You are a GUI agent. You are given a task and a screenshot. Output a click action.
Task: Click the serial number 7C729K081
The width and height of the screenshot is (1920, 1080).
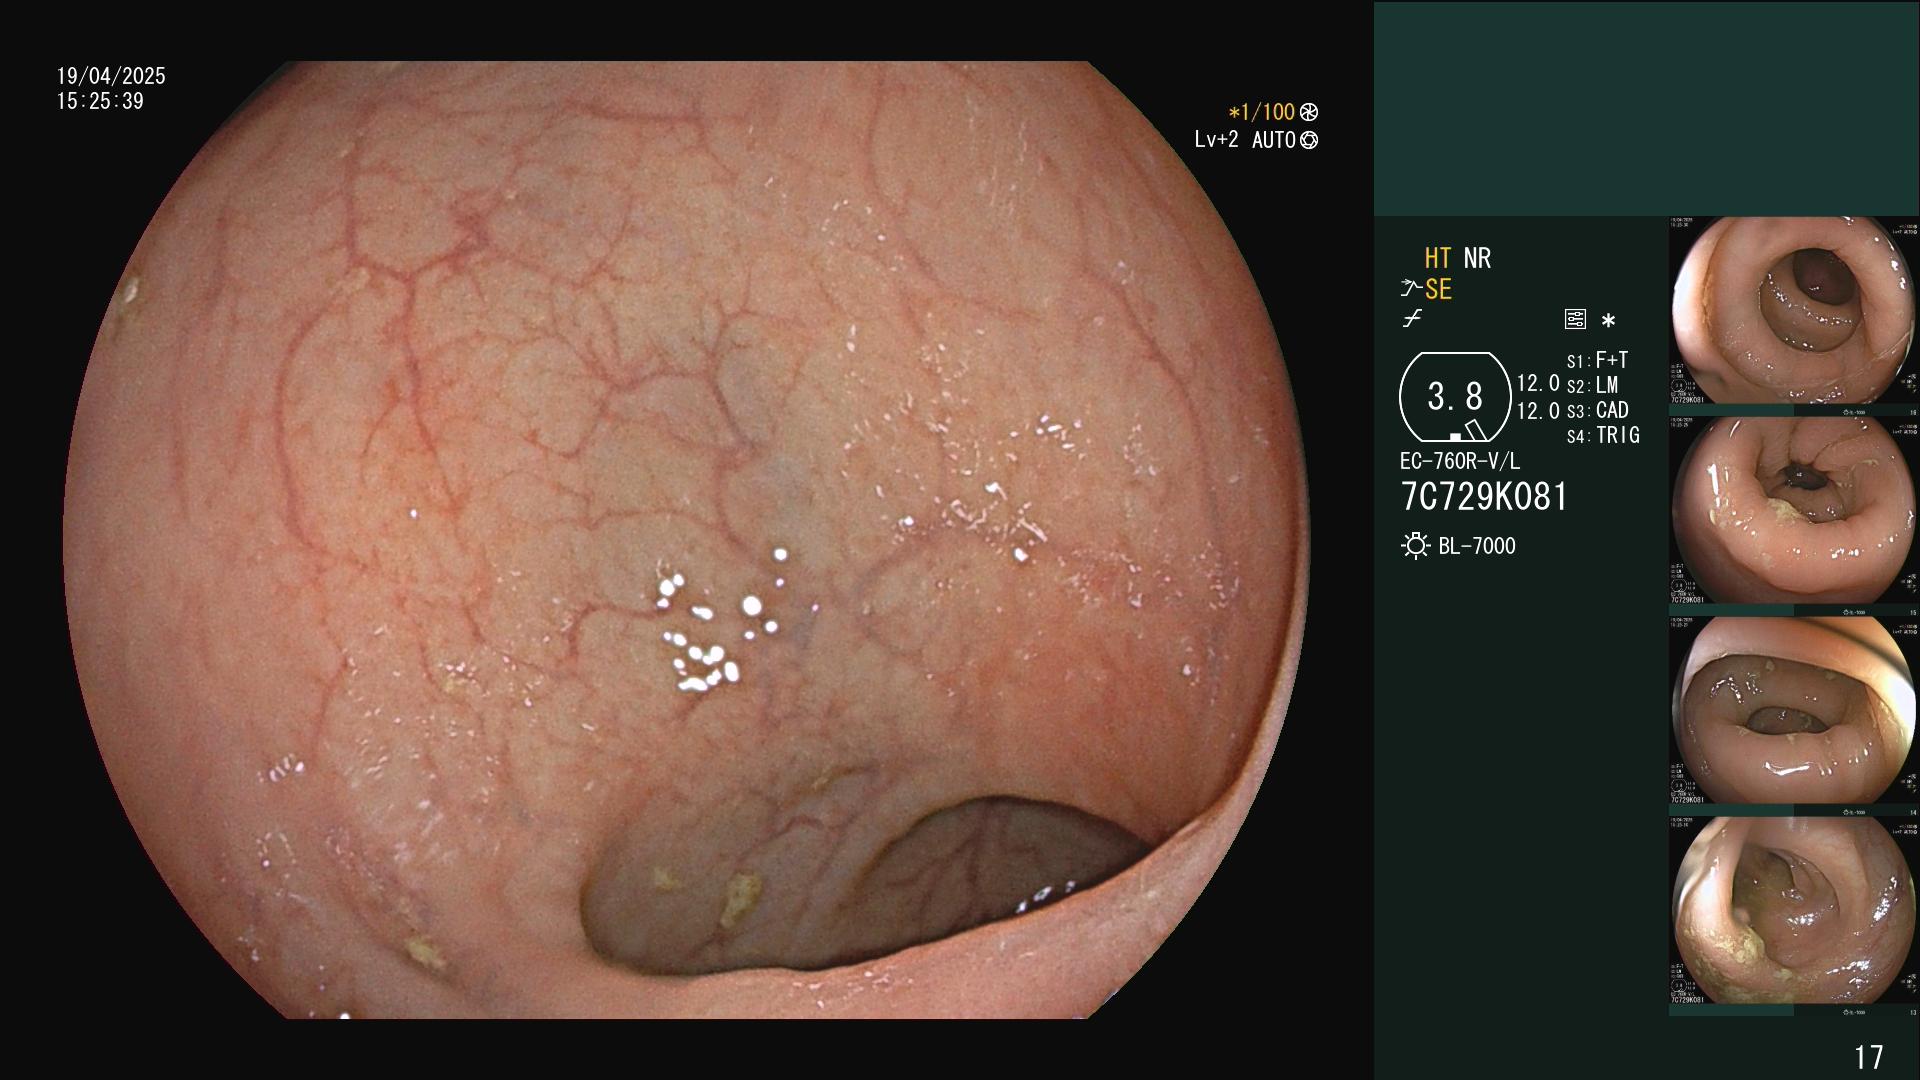pyautogui.click(x=1484, y=497)
